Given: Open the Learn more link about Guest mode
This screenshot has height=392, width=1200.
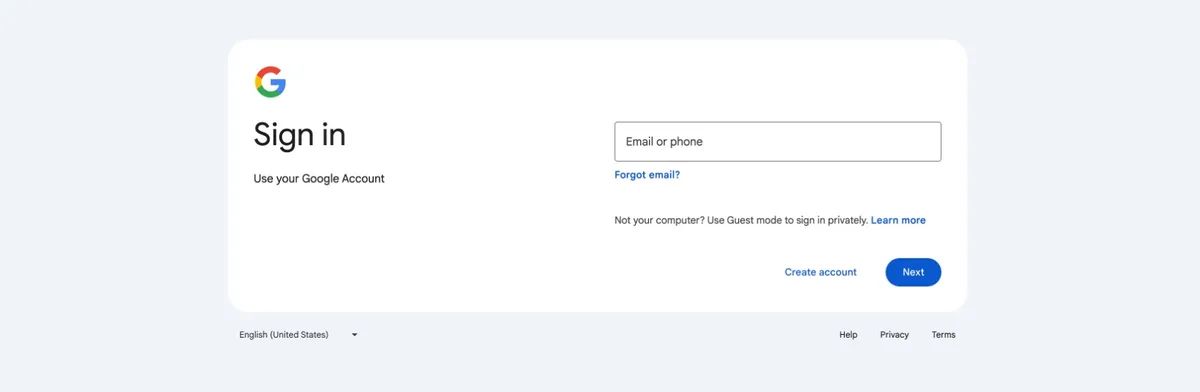Looking at the screenshot, I should [898, 220].
